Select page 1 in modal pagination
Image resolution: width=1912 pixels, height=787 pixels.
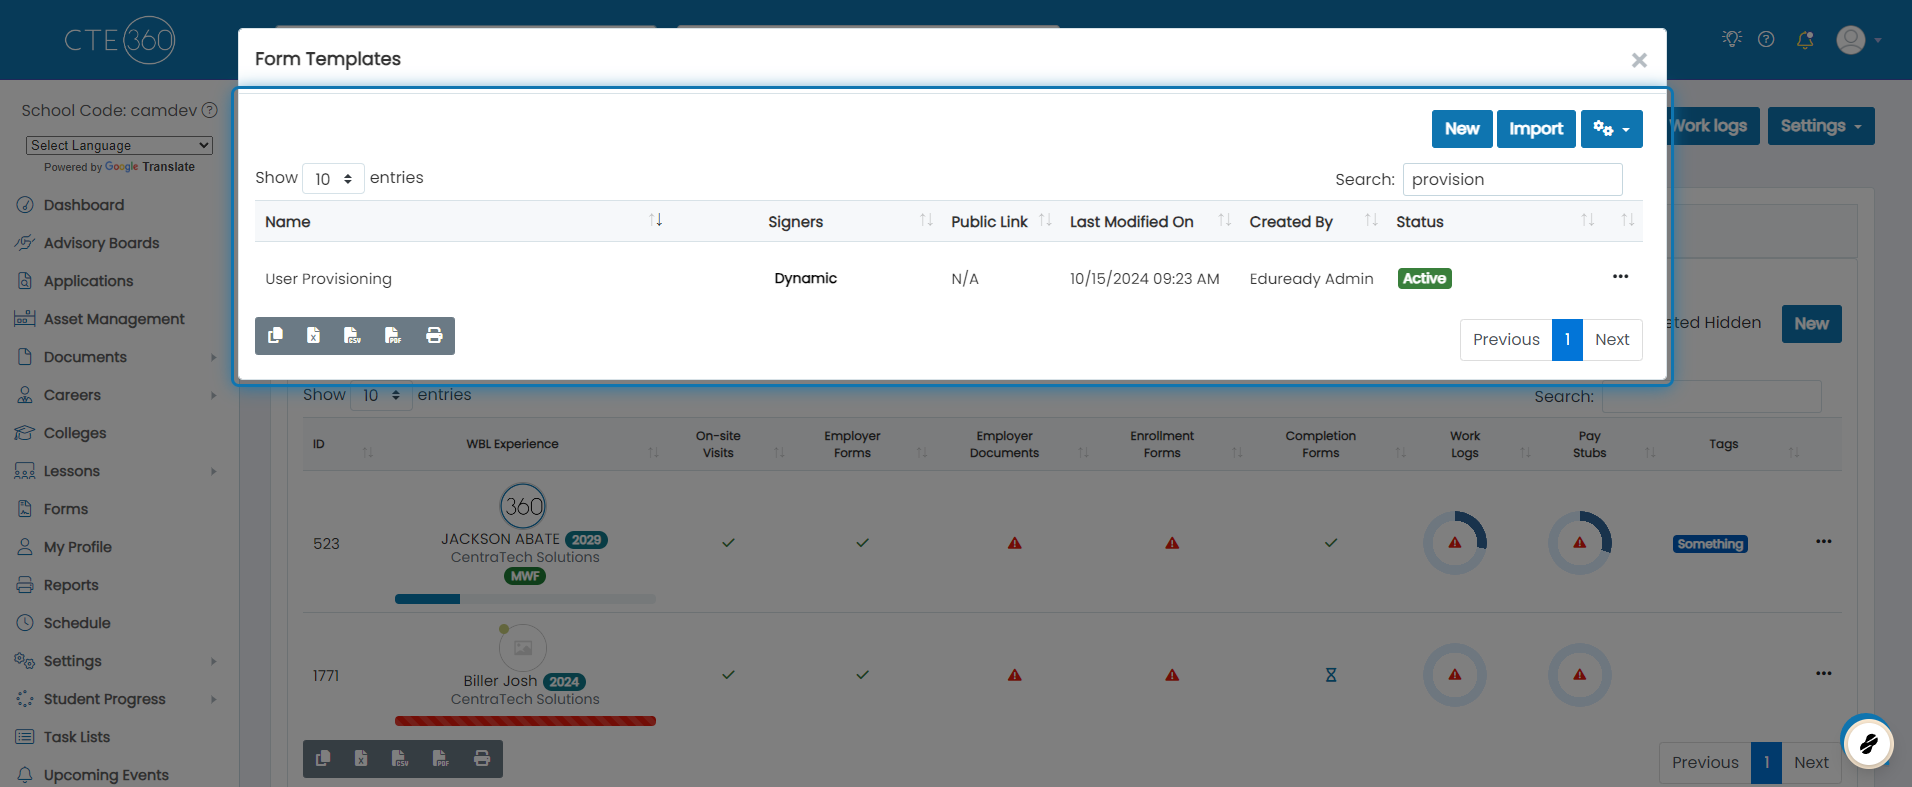(1567, 340)
